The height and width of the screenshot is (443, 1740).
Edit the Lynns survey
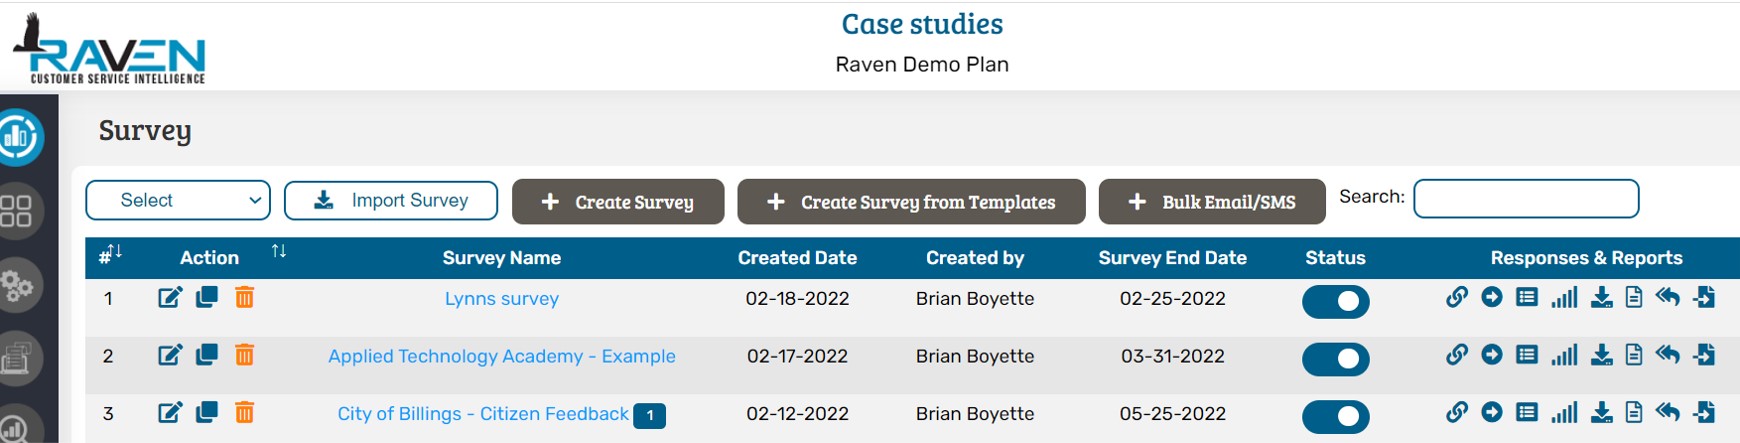pos(170,298)
